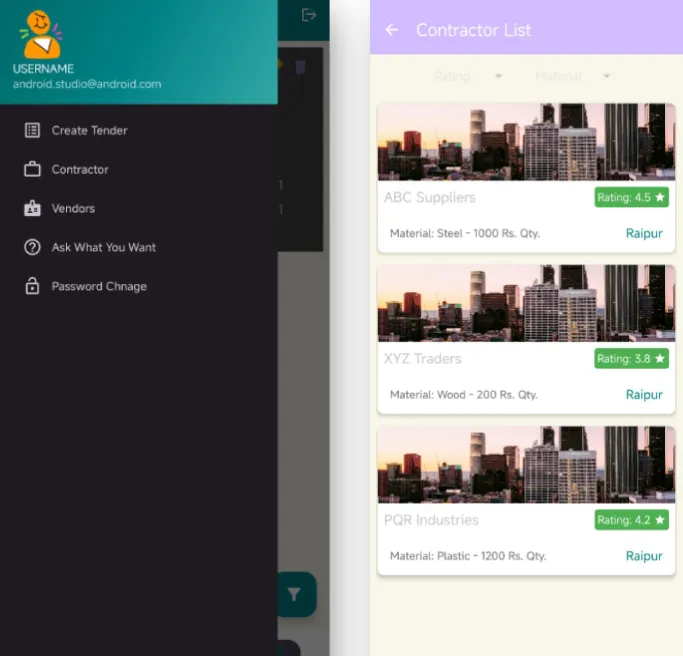Tap the filter funnel floating button

294,594
